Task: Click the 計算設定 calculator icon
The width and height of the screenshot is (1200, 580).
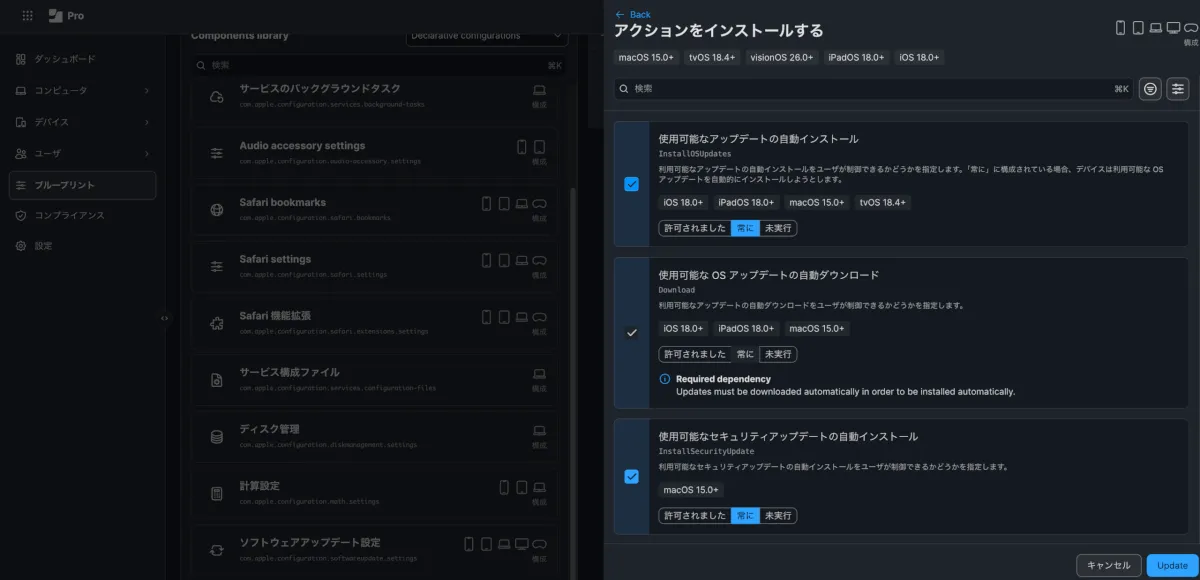Action: [x=216, y=493]
